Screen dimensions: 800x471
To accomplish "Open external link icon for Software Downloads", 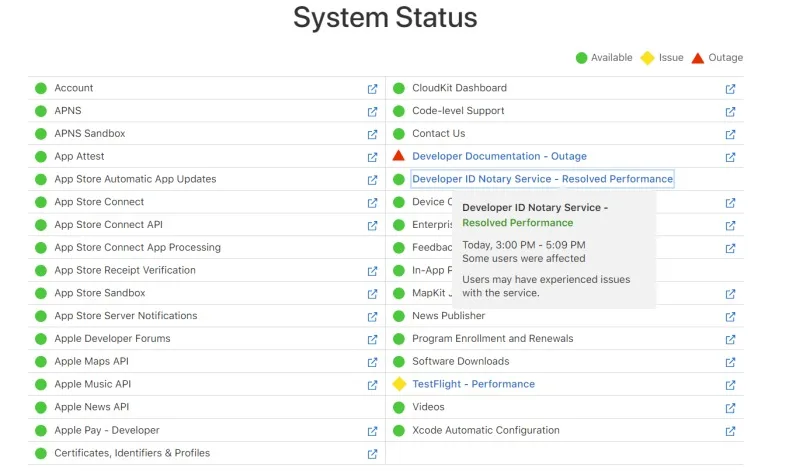I will (730, 362).
